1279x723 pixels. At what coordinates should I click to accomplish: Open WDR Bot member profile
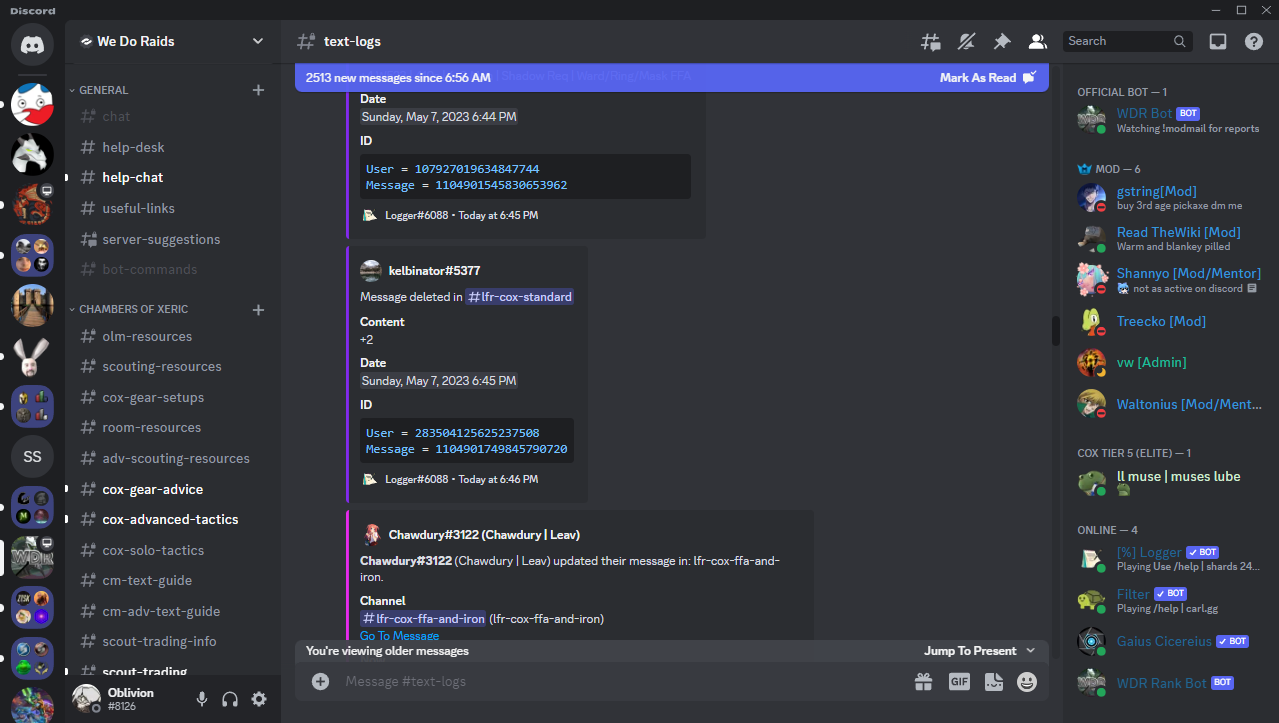(1168, 120)
